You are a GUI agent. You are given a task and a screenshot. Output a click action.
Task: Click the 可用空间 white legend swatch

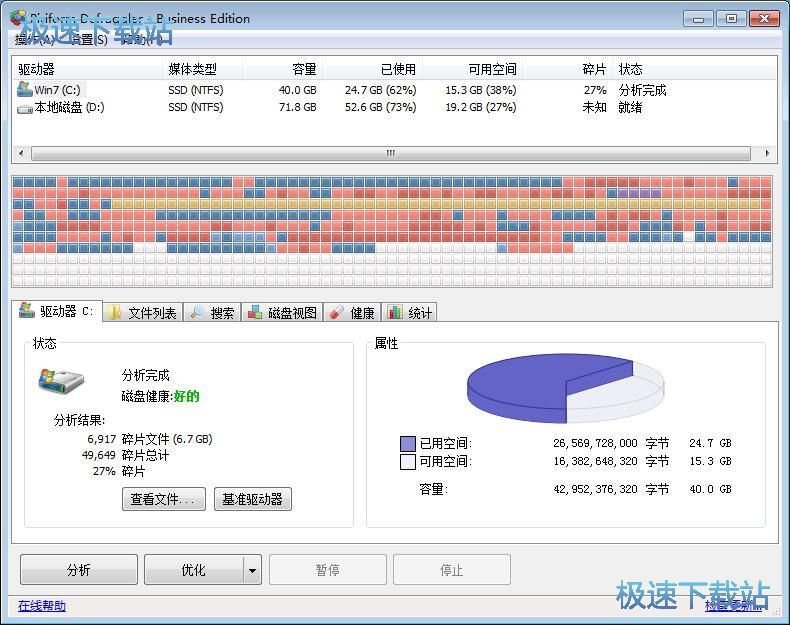point(408,461)
